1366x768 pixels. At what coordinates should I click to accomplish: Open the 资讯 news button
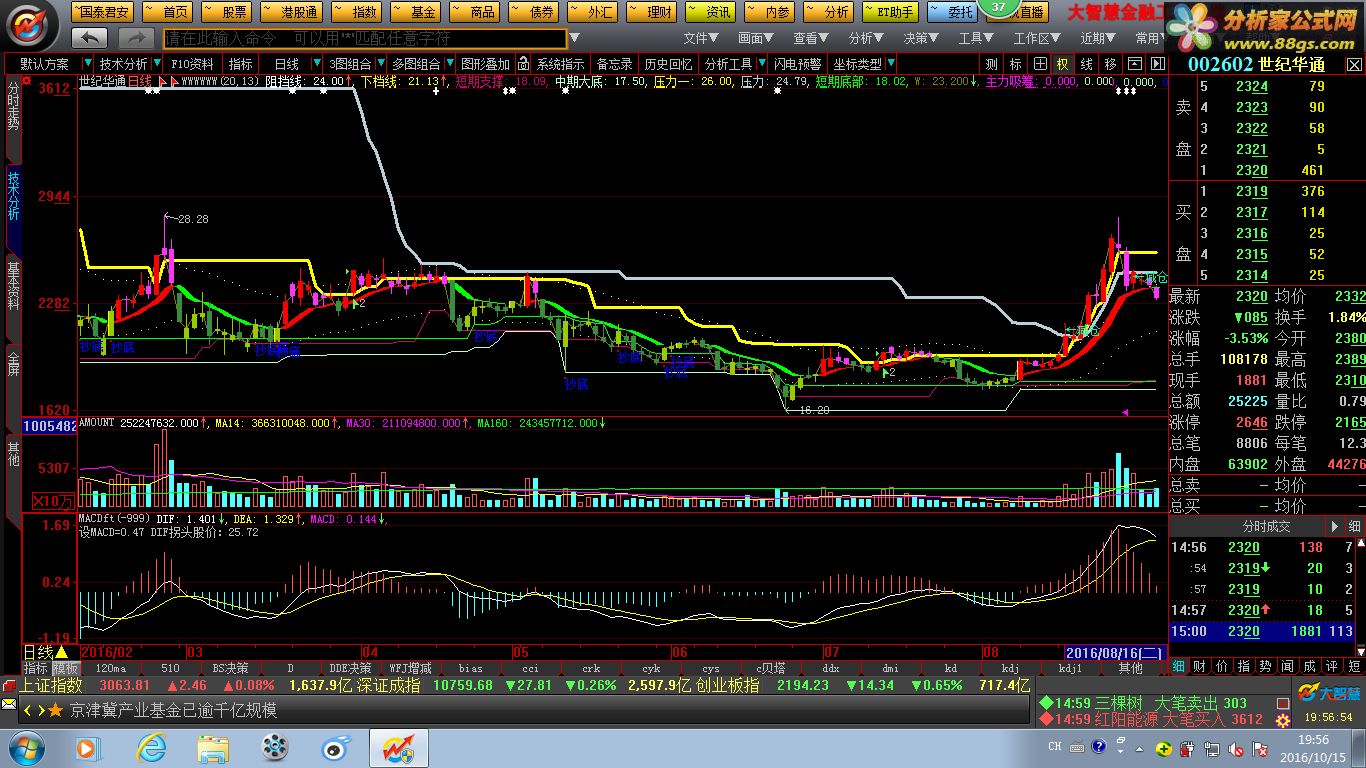coord(711,12)
